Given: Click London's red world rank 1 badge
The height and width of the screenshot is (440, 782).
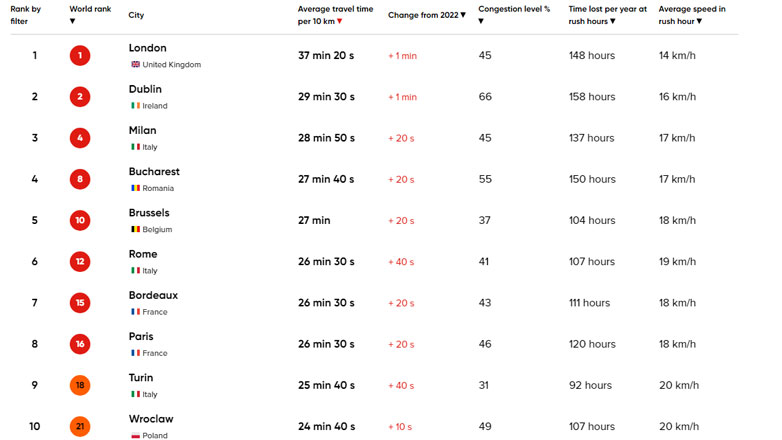Looking at the screenshot, I should (80, 56).
